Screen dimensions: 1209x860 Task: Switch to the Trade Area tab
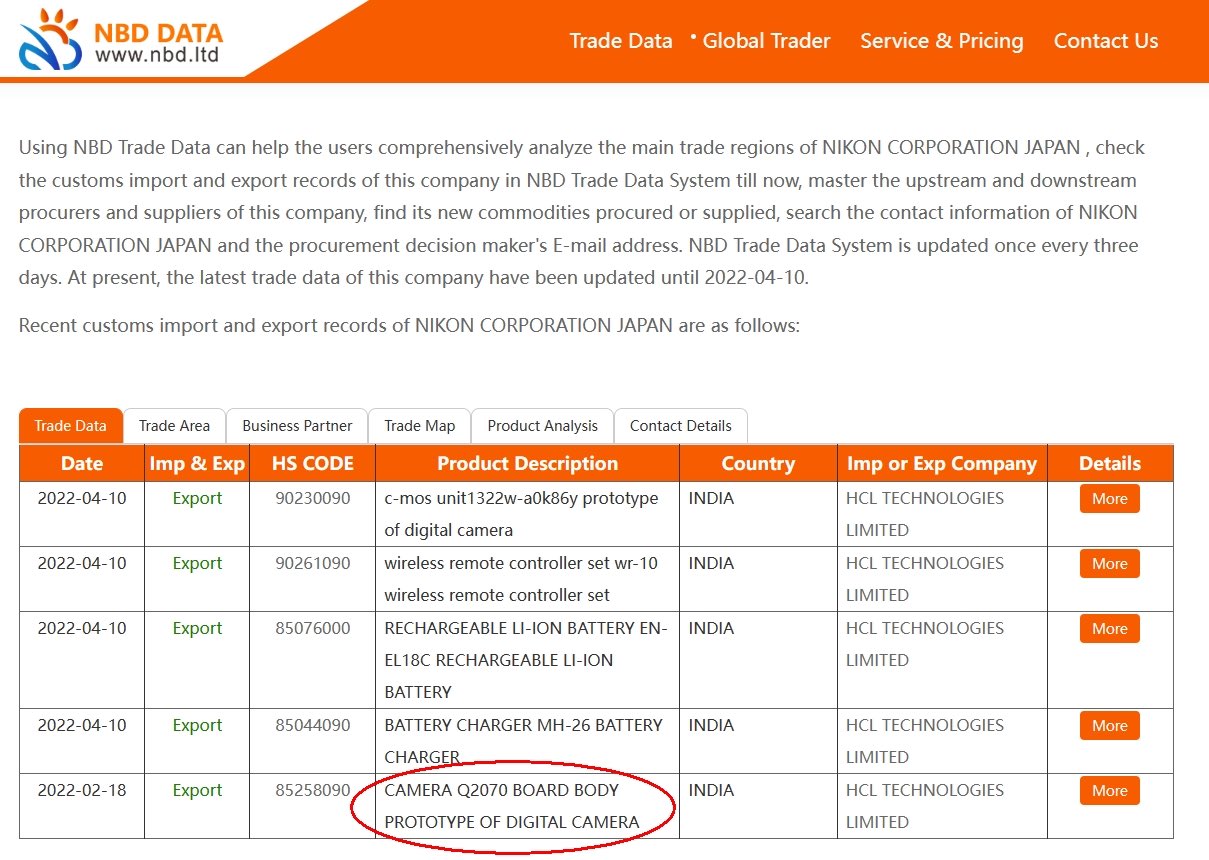click(x=174, y=426)
